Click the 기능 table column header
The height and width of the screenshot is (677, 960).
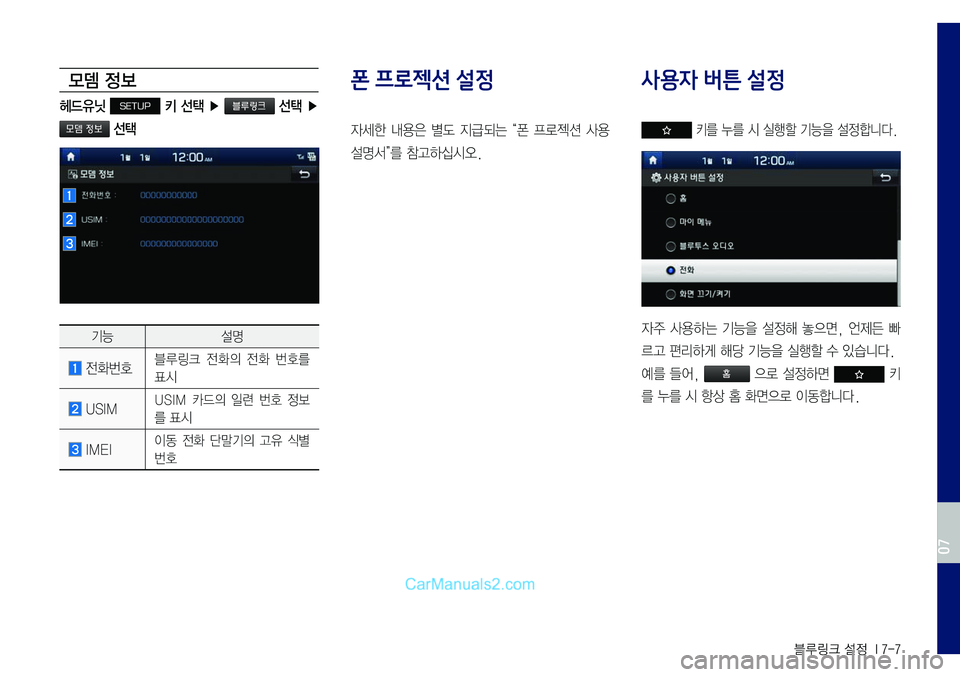[102, 336]
